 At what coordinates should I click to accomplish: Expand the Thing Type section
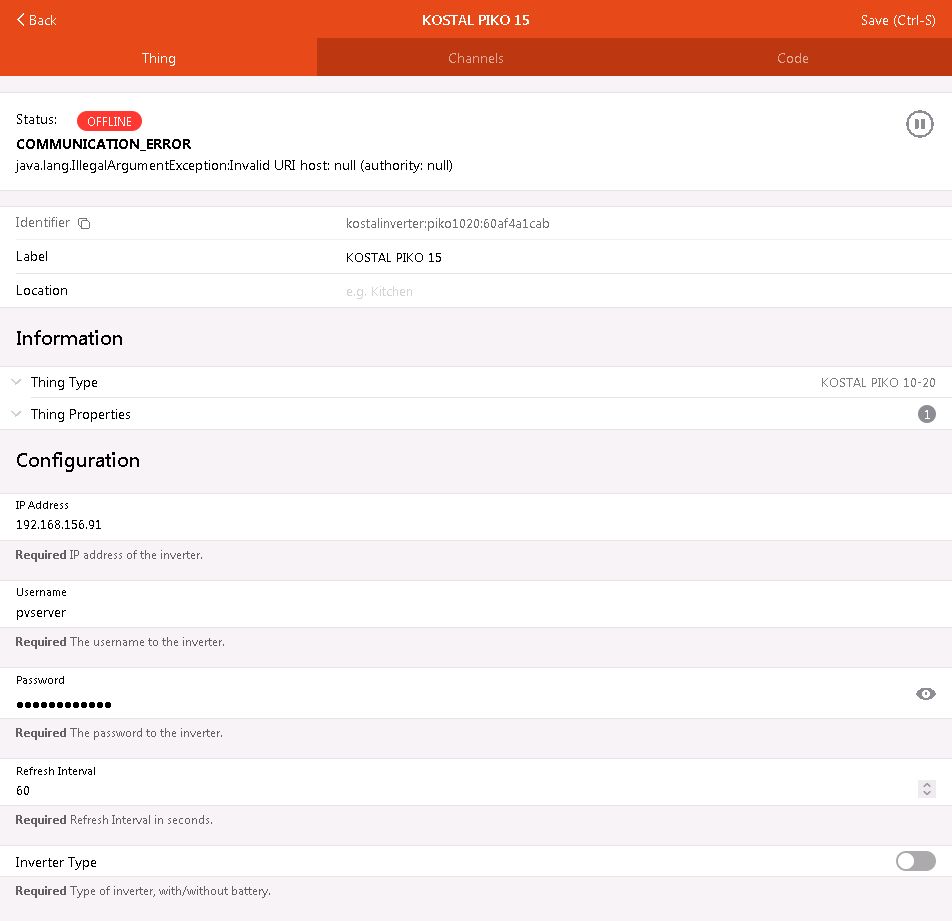click(x=476, y=382)
